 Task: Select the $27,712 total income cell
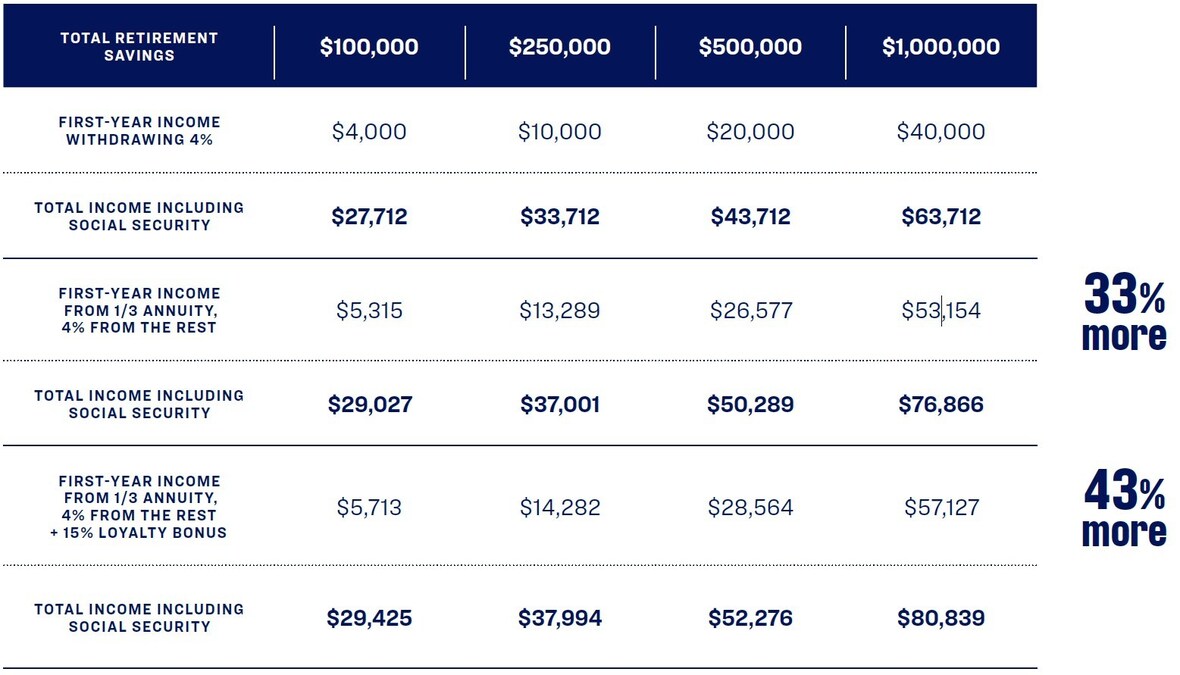pos(369,217)
